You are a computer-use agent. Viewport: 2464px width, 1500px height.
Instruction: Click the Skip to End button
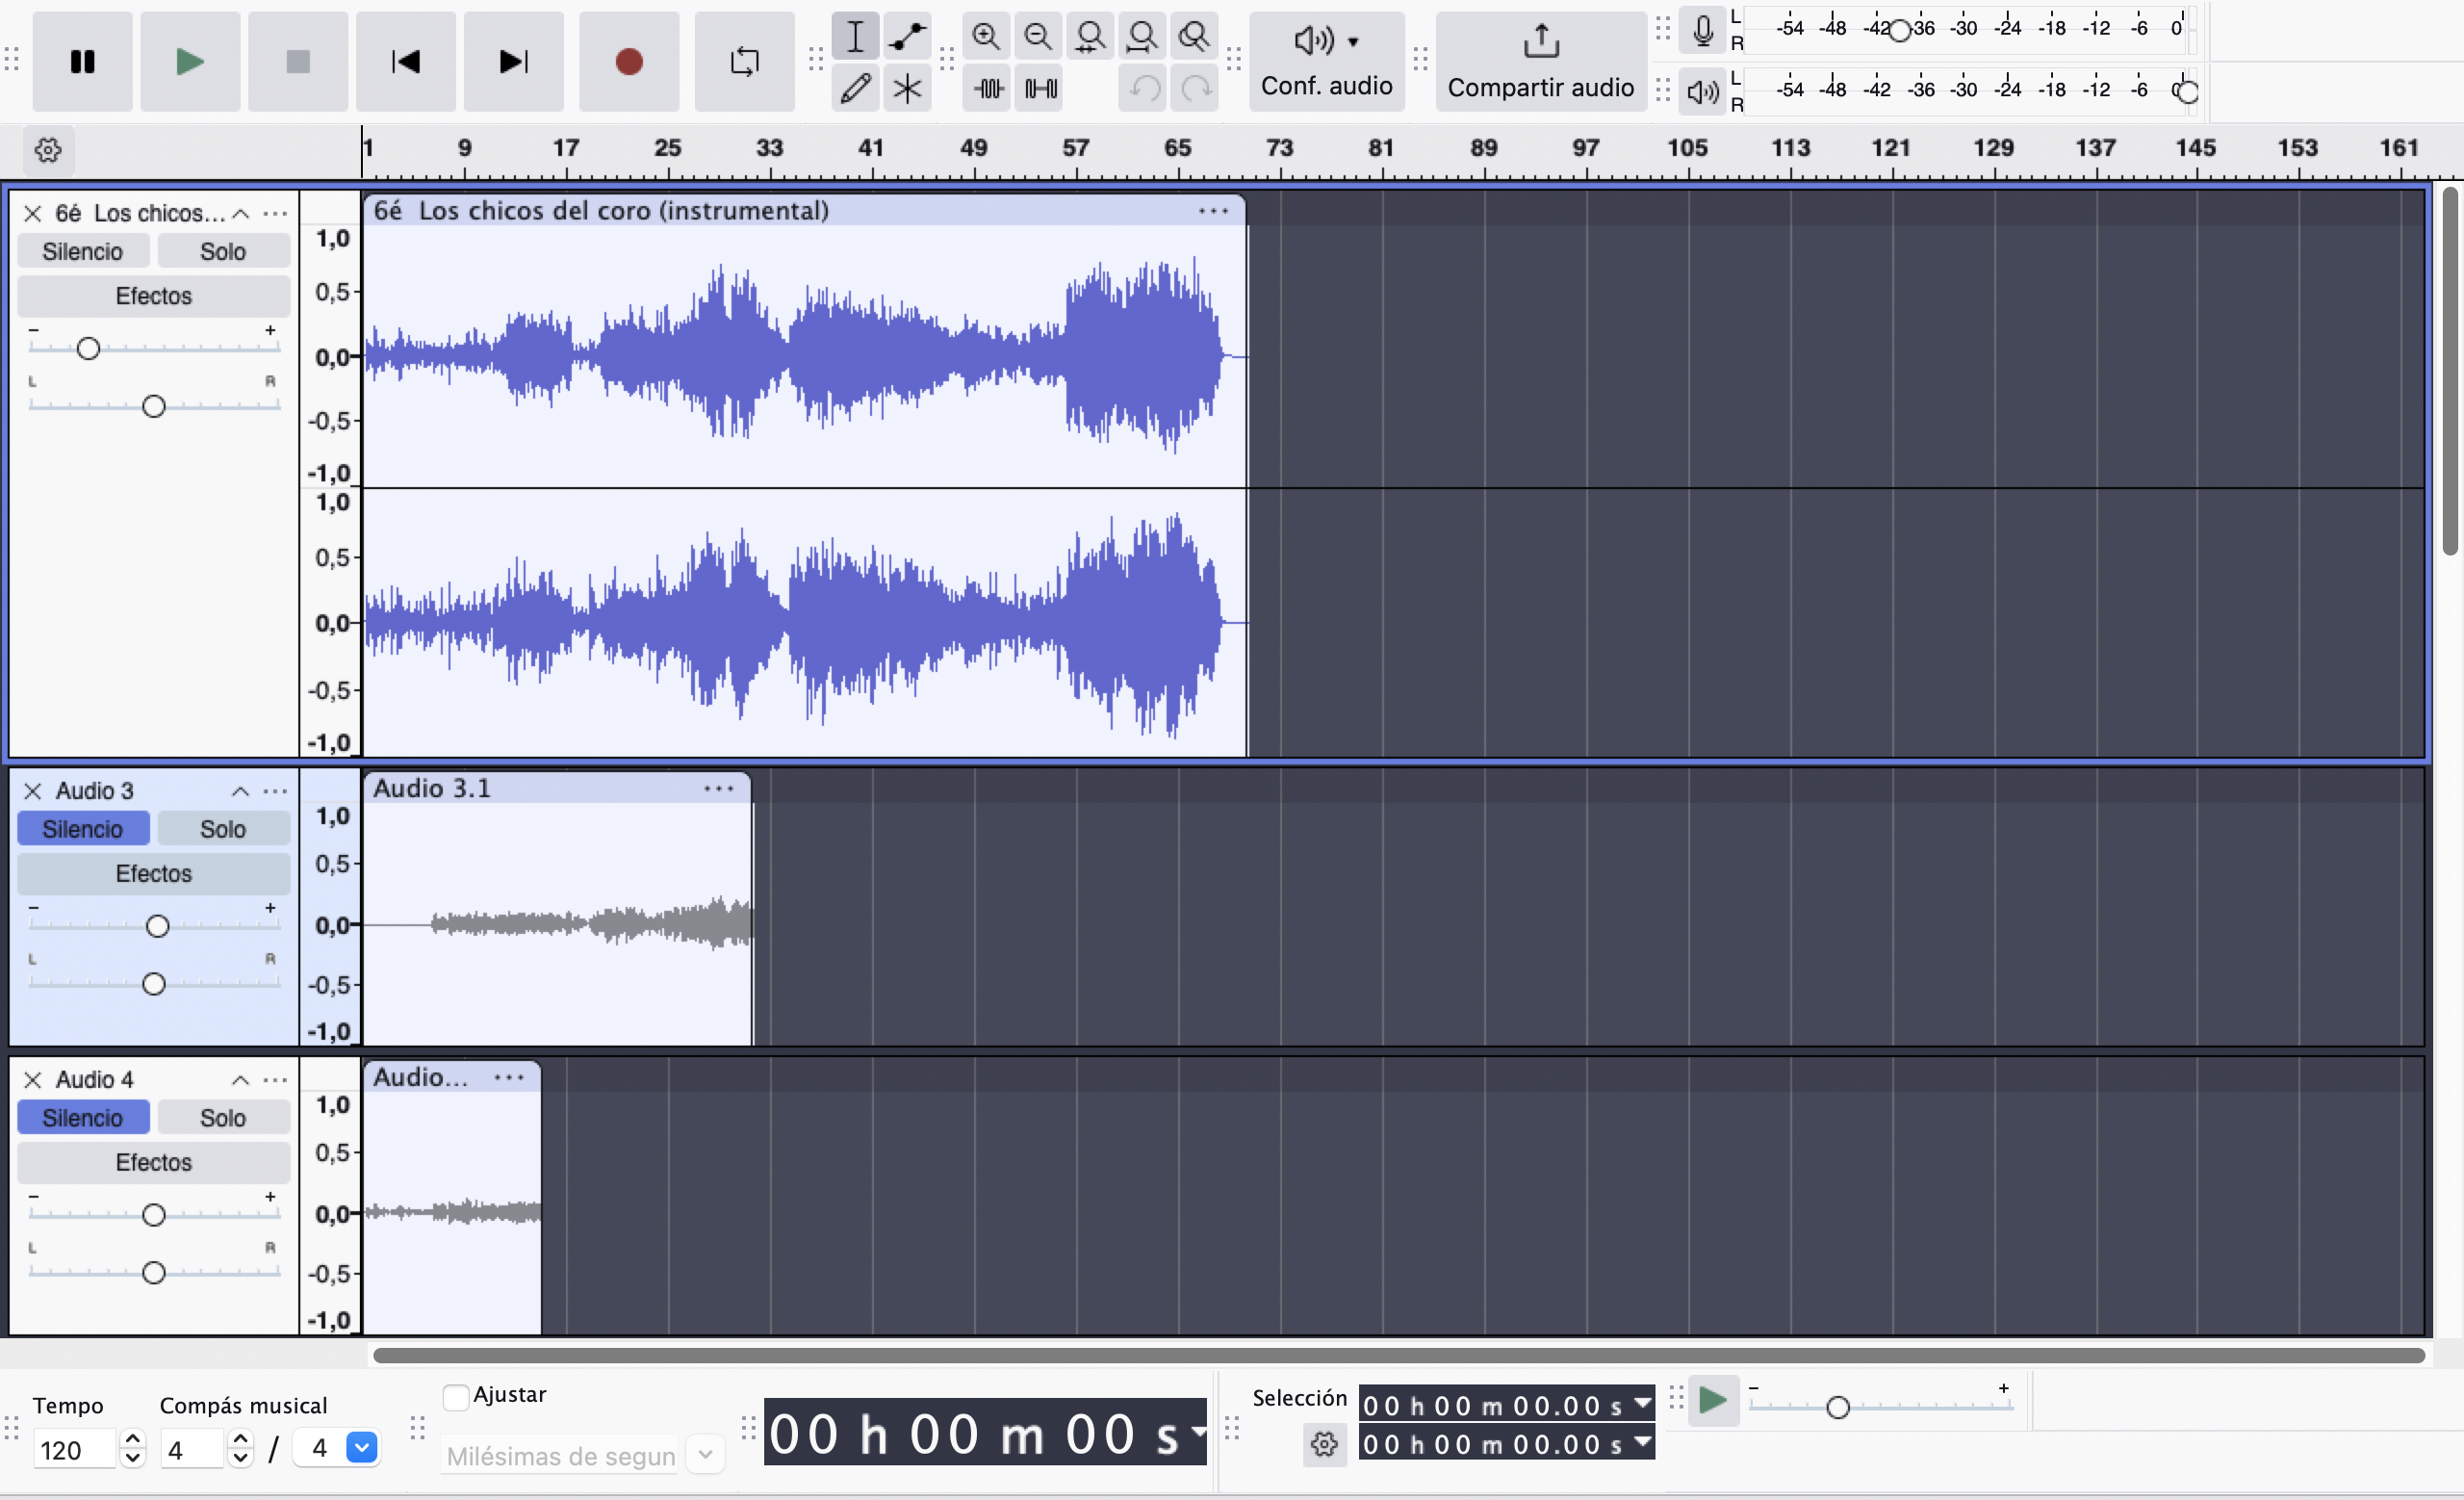(513, 62)
